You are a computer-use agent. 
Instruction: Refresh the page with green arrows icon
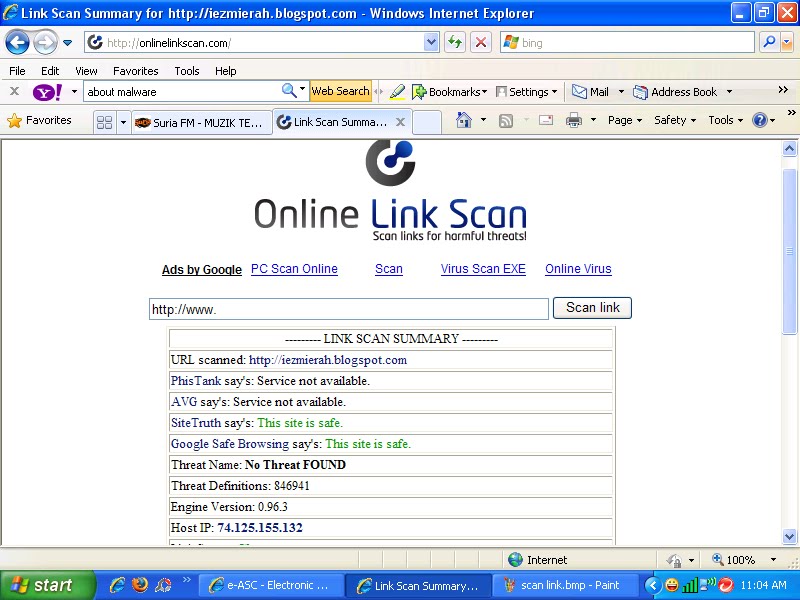tap(455, 42)
